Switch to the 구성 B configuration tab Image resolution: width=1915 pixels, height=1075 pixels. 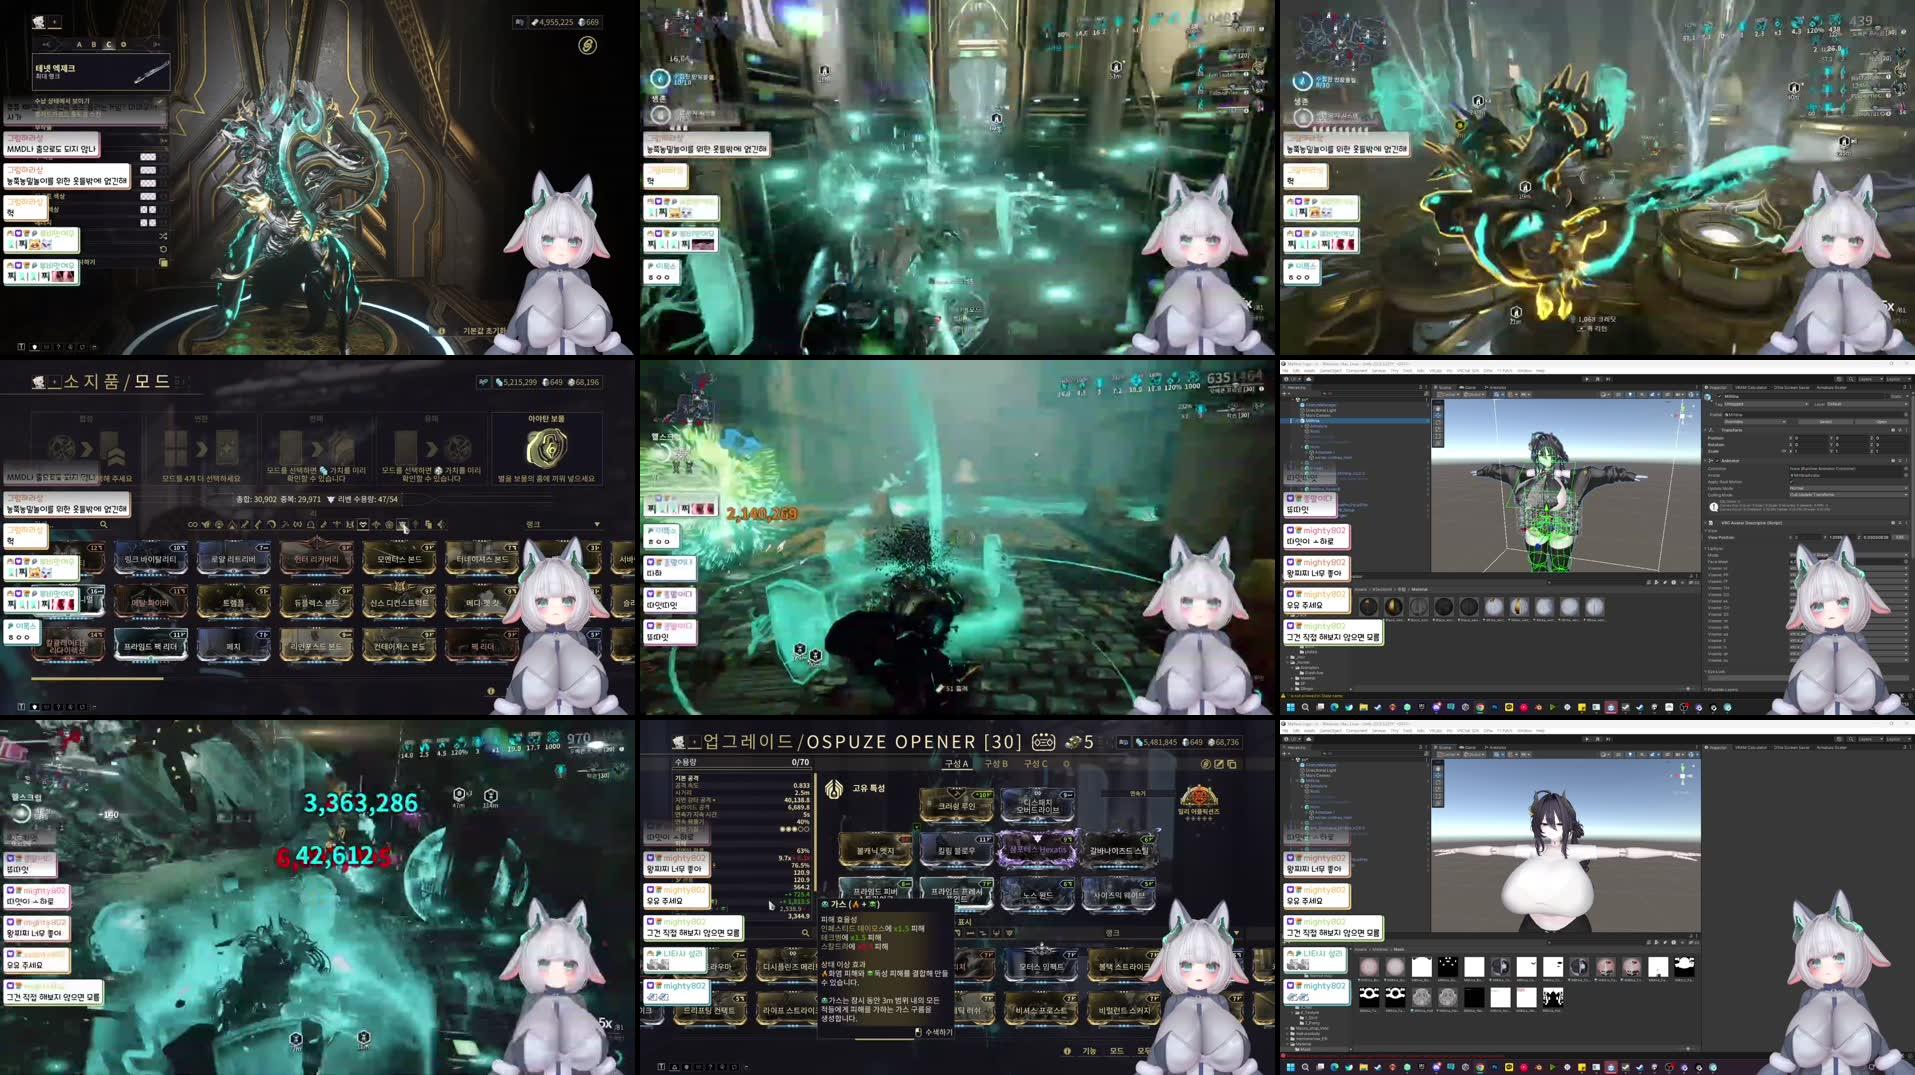[x=996, y=764]
